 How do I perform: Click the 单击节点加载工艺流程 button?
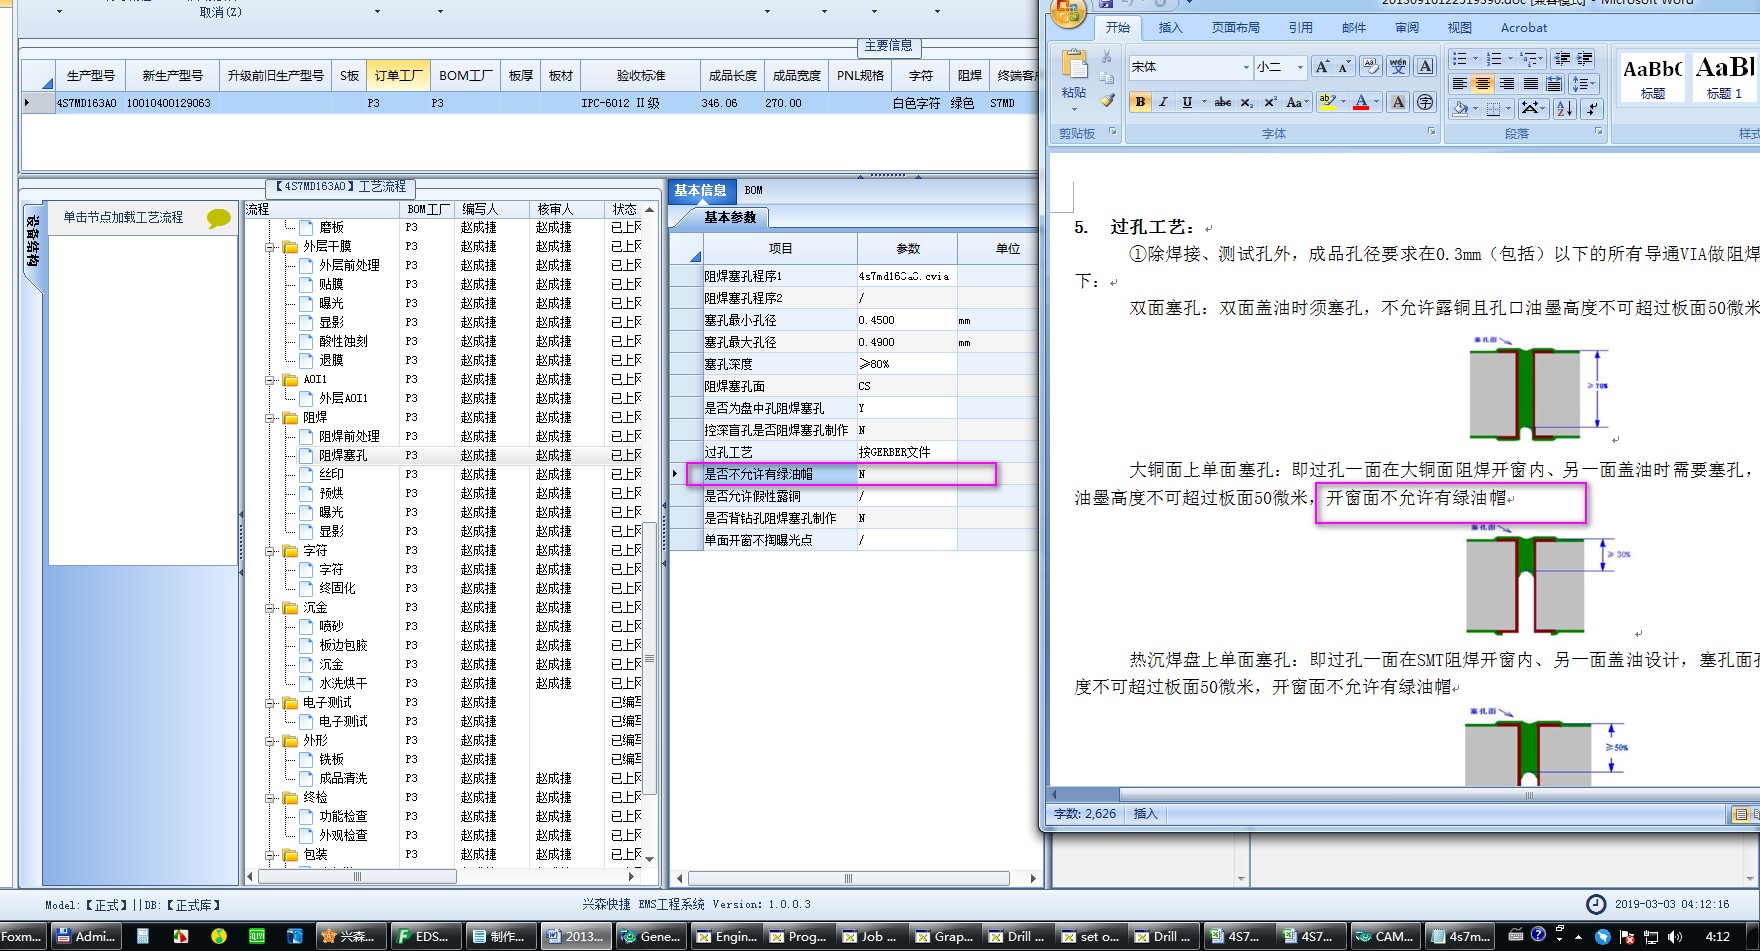click(x=124, y=217)
